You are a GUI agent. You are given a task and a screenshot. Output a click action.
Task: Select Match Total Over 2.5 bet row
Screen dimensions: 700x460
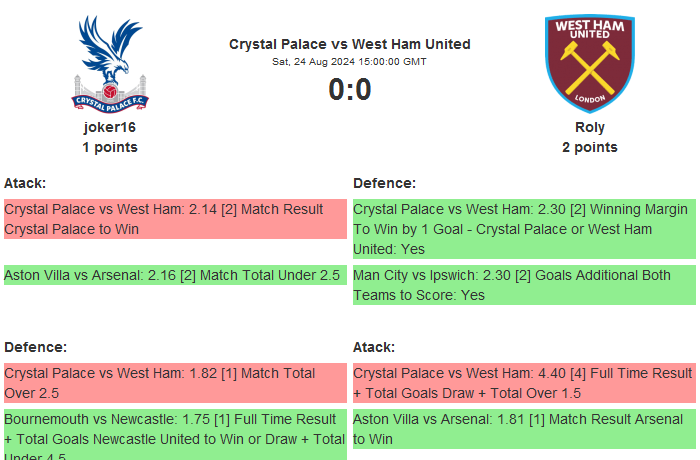click(x=175, y=383)
